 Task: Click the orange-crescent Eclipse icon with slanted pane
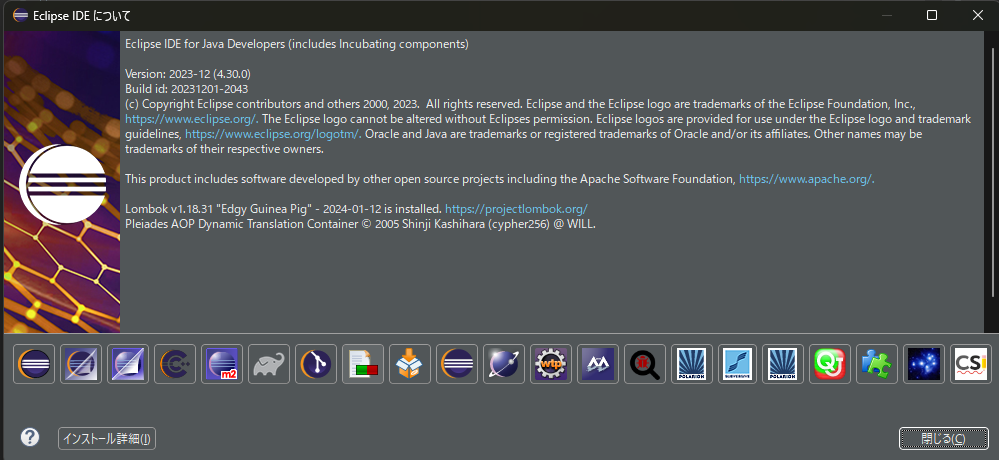click(x=81, y=364)
